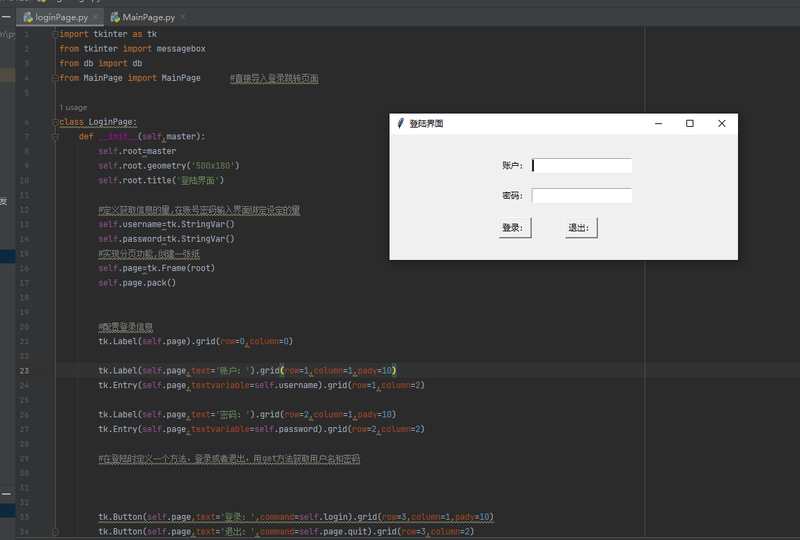The width and height of the screenshot is (800, 540).
Task: Click the comment on line 15
Action: point(149,254)
